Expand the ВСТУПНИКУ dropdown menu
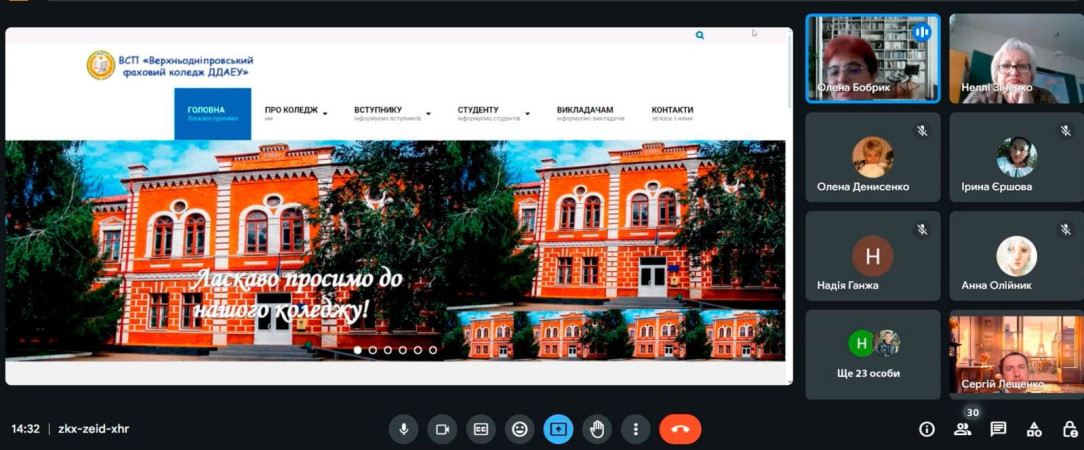The image size is (1084, 450). pyautogui.click(x=392, y=112)
